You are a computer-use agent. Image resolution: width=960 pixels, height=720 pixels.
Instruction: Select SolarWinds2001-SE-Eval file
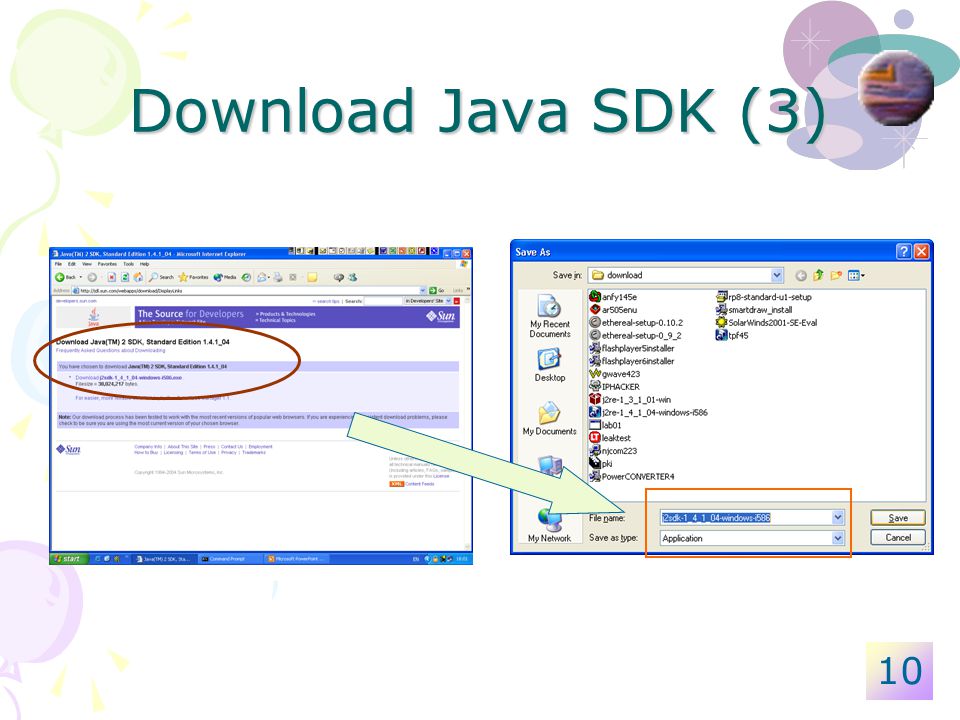[767, 323]
